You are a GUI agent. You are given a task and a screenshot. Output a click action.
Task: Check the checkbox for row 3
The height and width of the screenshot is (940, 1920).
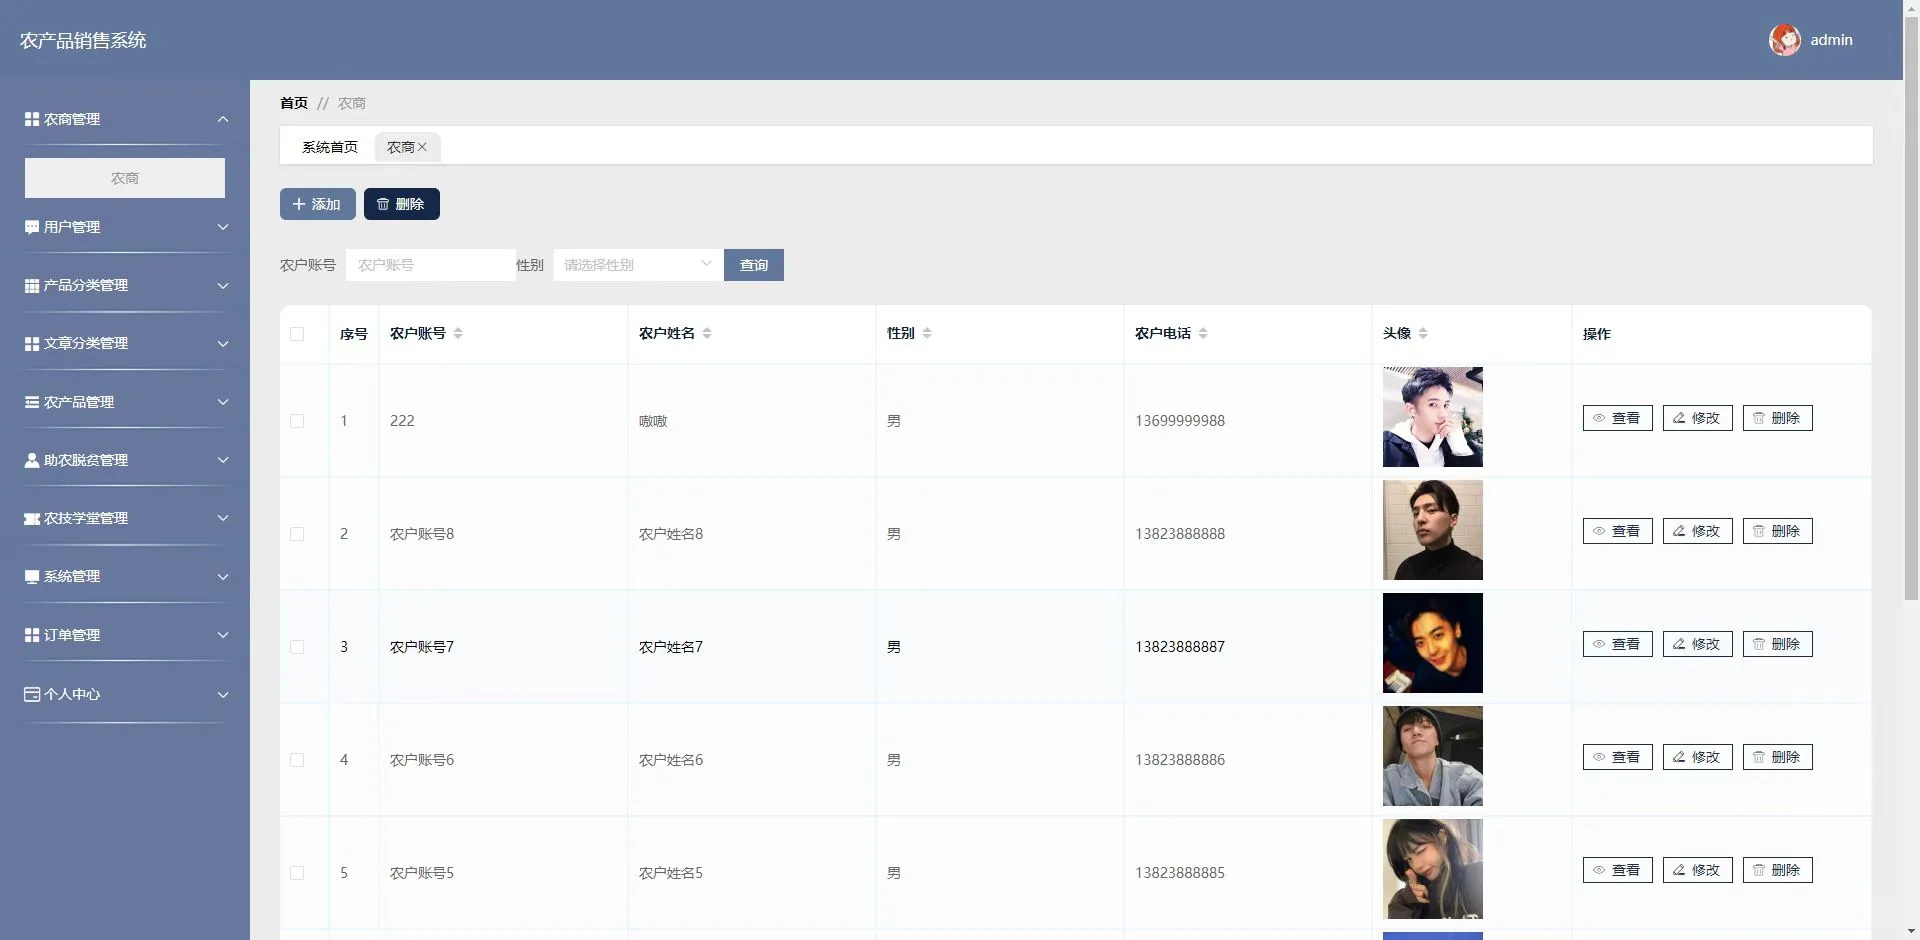297,647
